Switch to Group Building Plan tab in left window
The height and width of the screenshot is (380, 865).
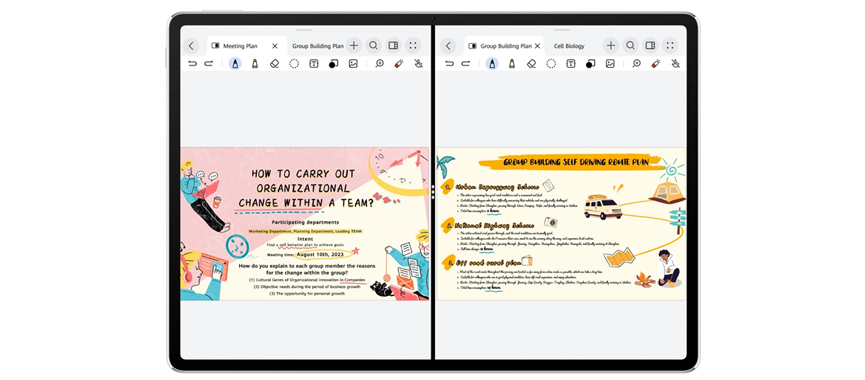(318, 46)
